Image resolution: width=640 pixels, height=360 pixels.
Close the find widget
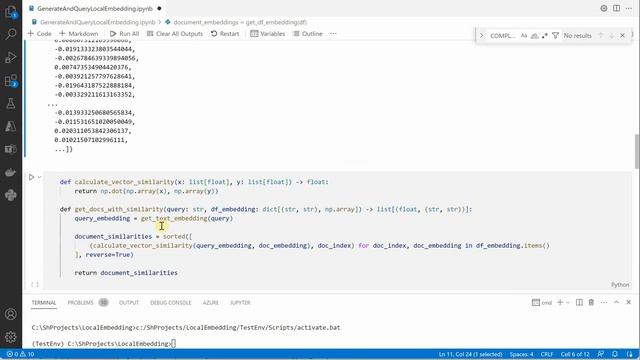pyautogui.click(x=622, y=36)
